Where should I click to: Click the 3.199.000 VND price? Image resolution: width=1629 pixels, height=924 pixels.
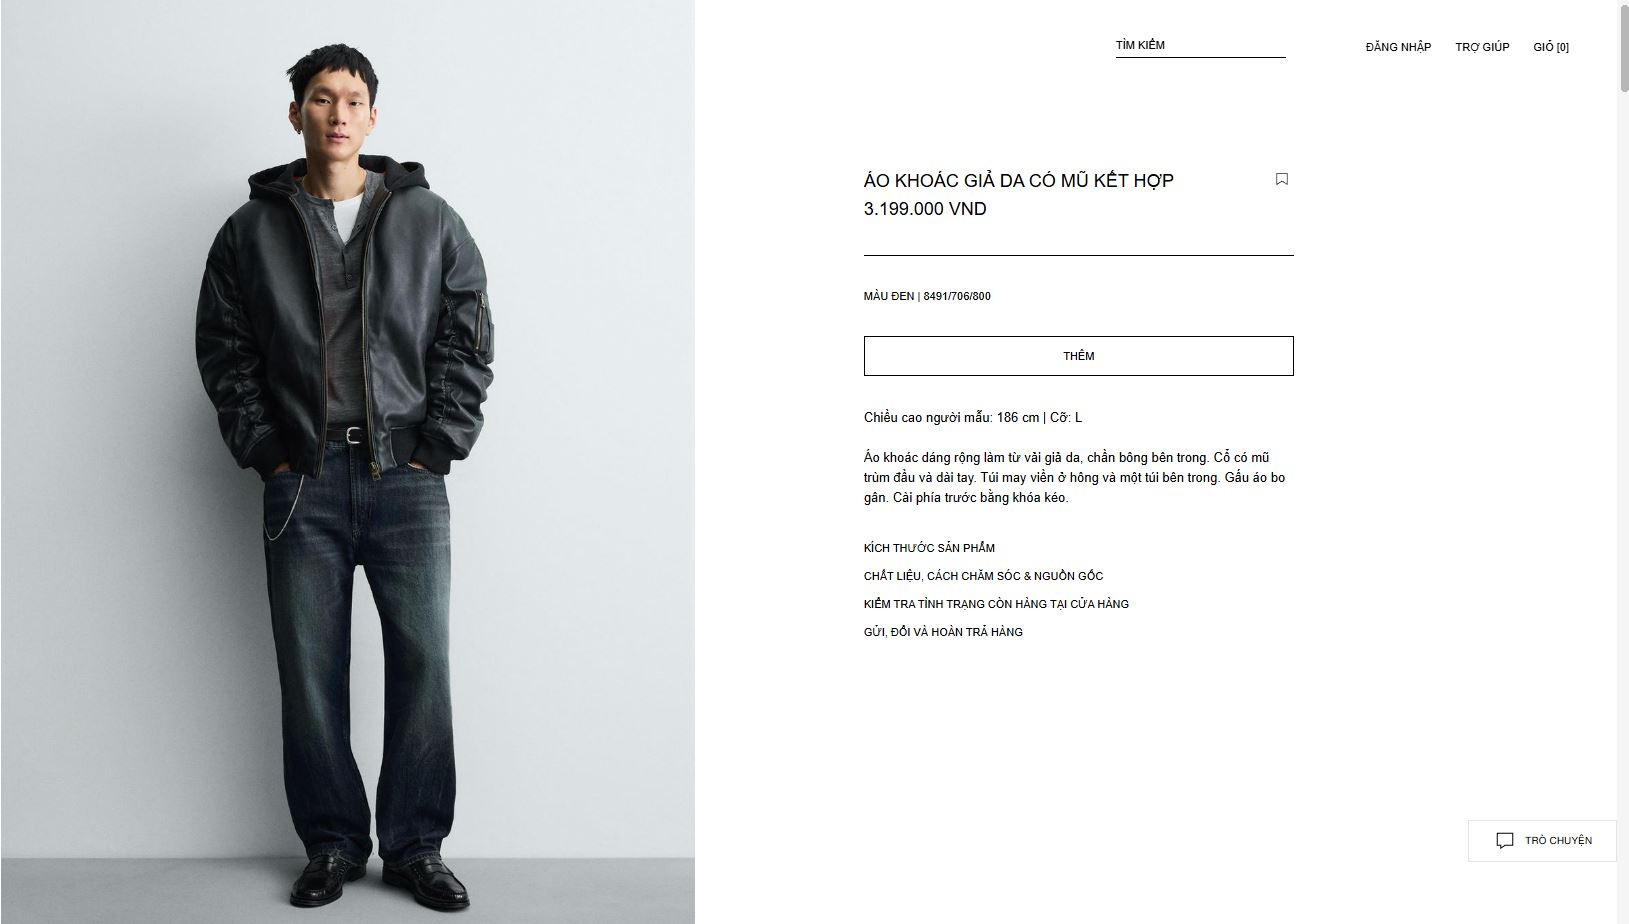pyautogui.click(x=925, y=209)
